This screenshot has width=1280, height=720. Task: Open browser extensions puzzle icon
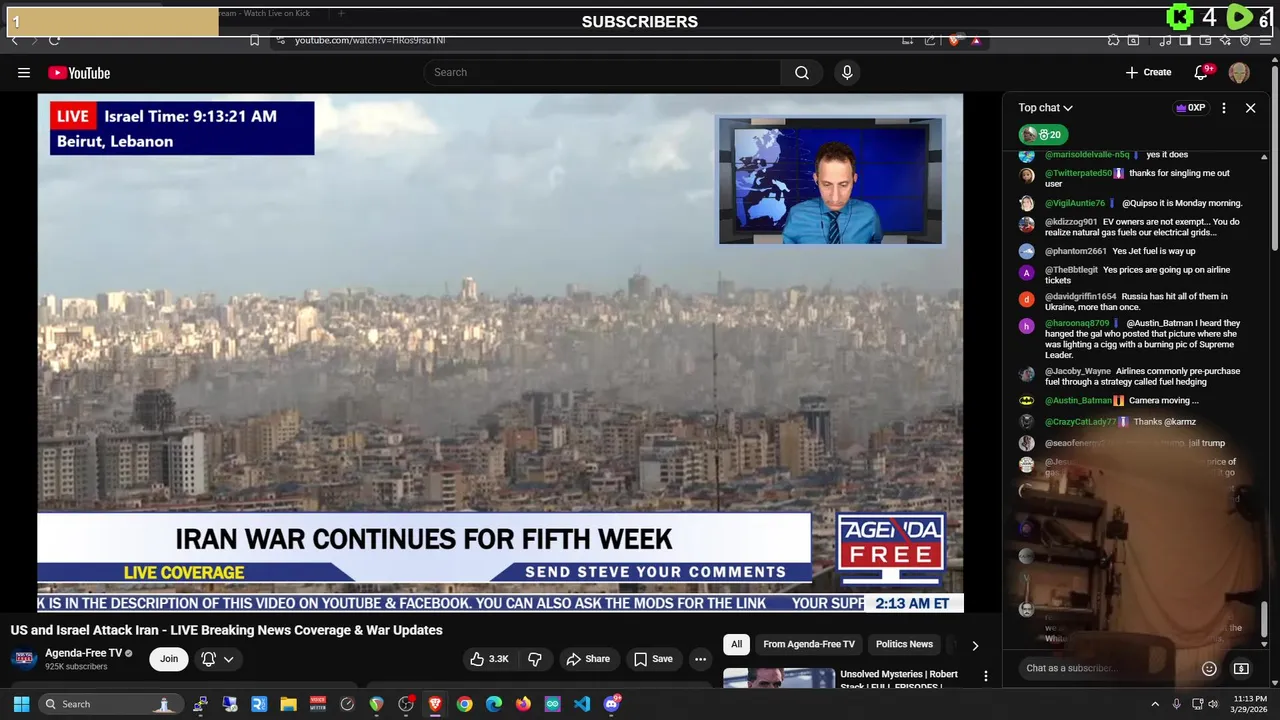1113,41
